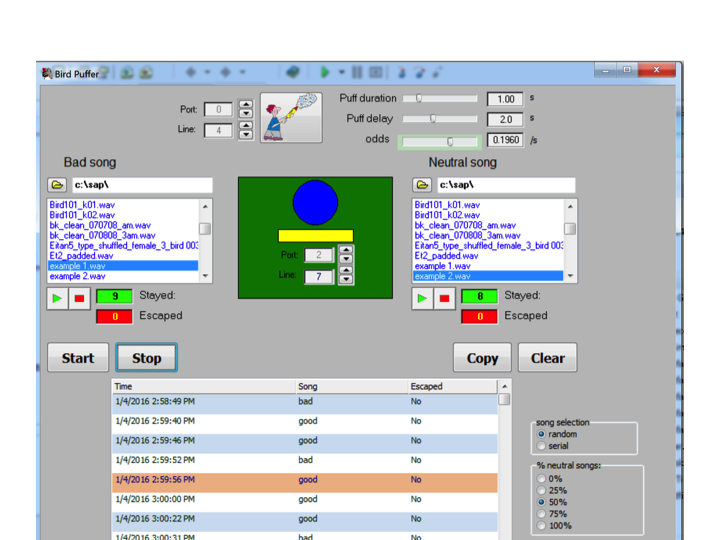720x540 pixels.
Task: Stop Neutral song playback with red square
Action: click(x=445, y=297)
